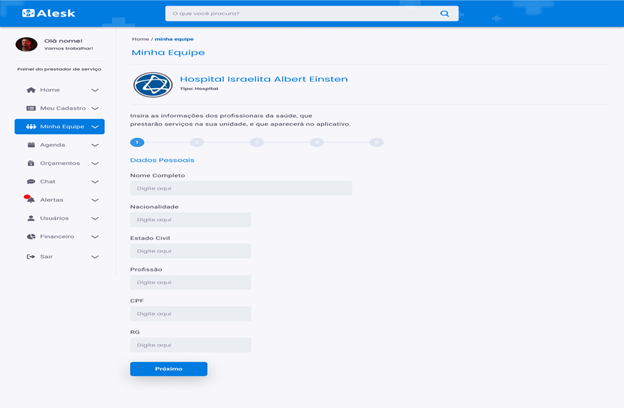Click the Orçamentos icon in sidebar
This screenshot has width=624, height=411.
click(31, 163)
